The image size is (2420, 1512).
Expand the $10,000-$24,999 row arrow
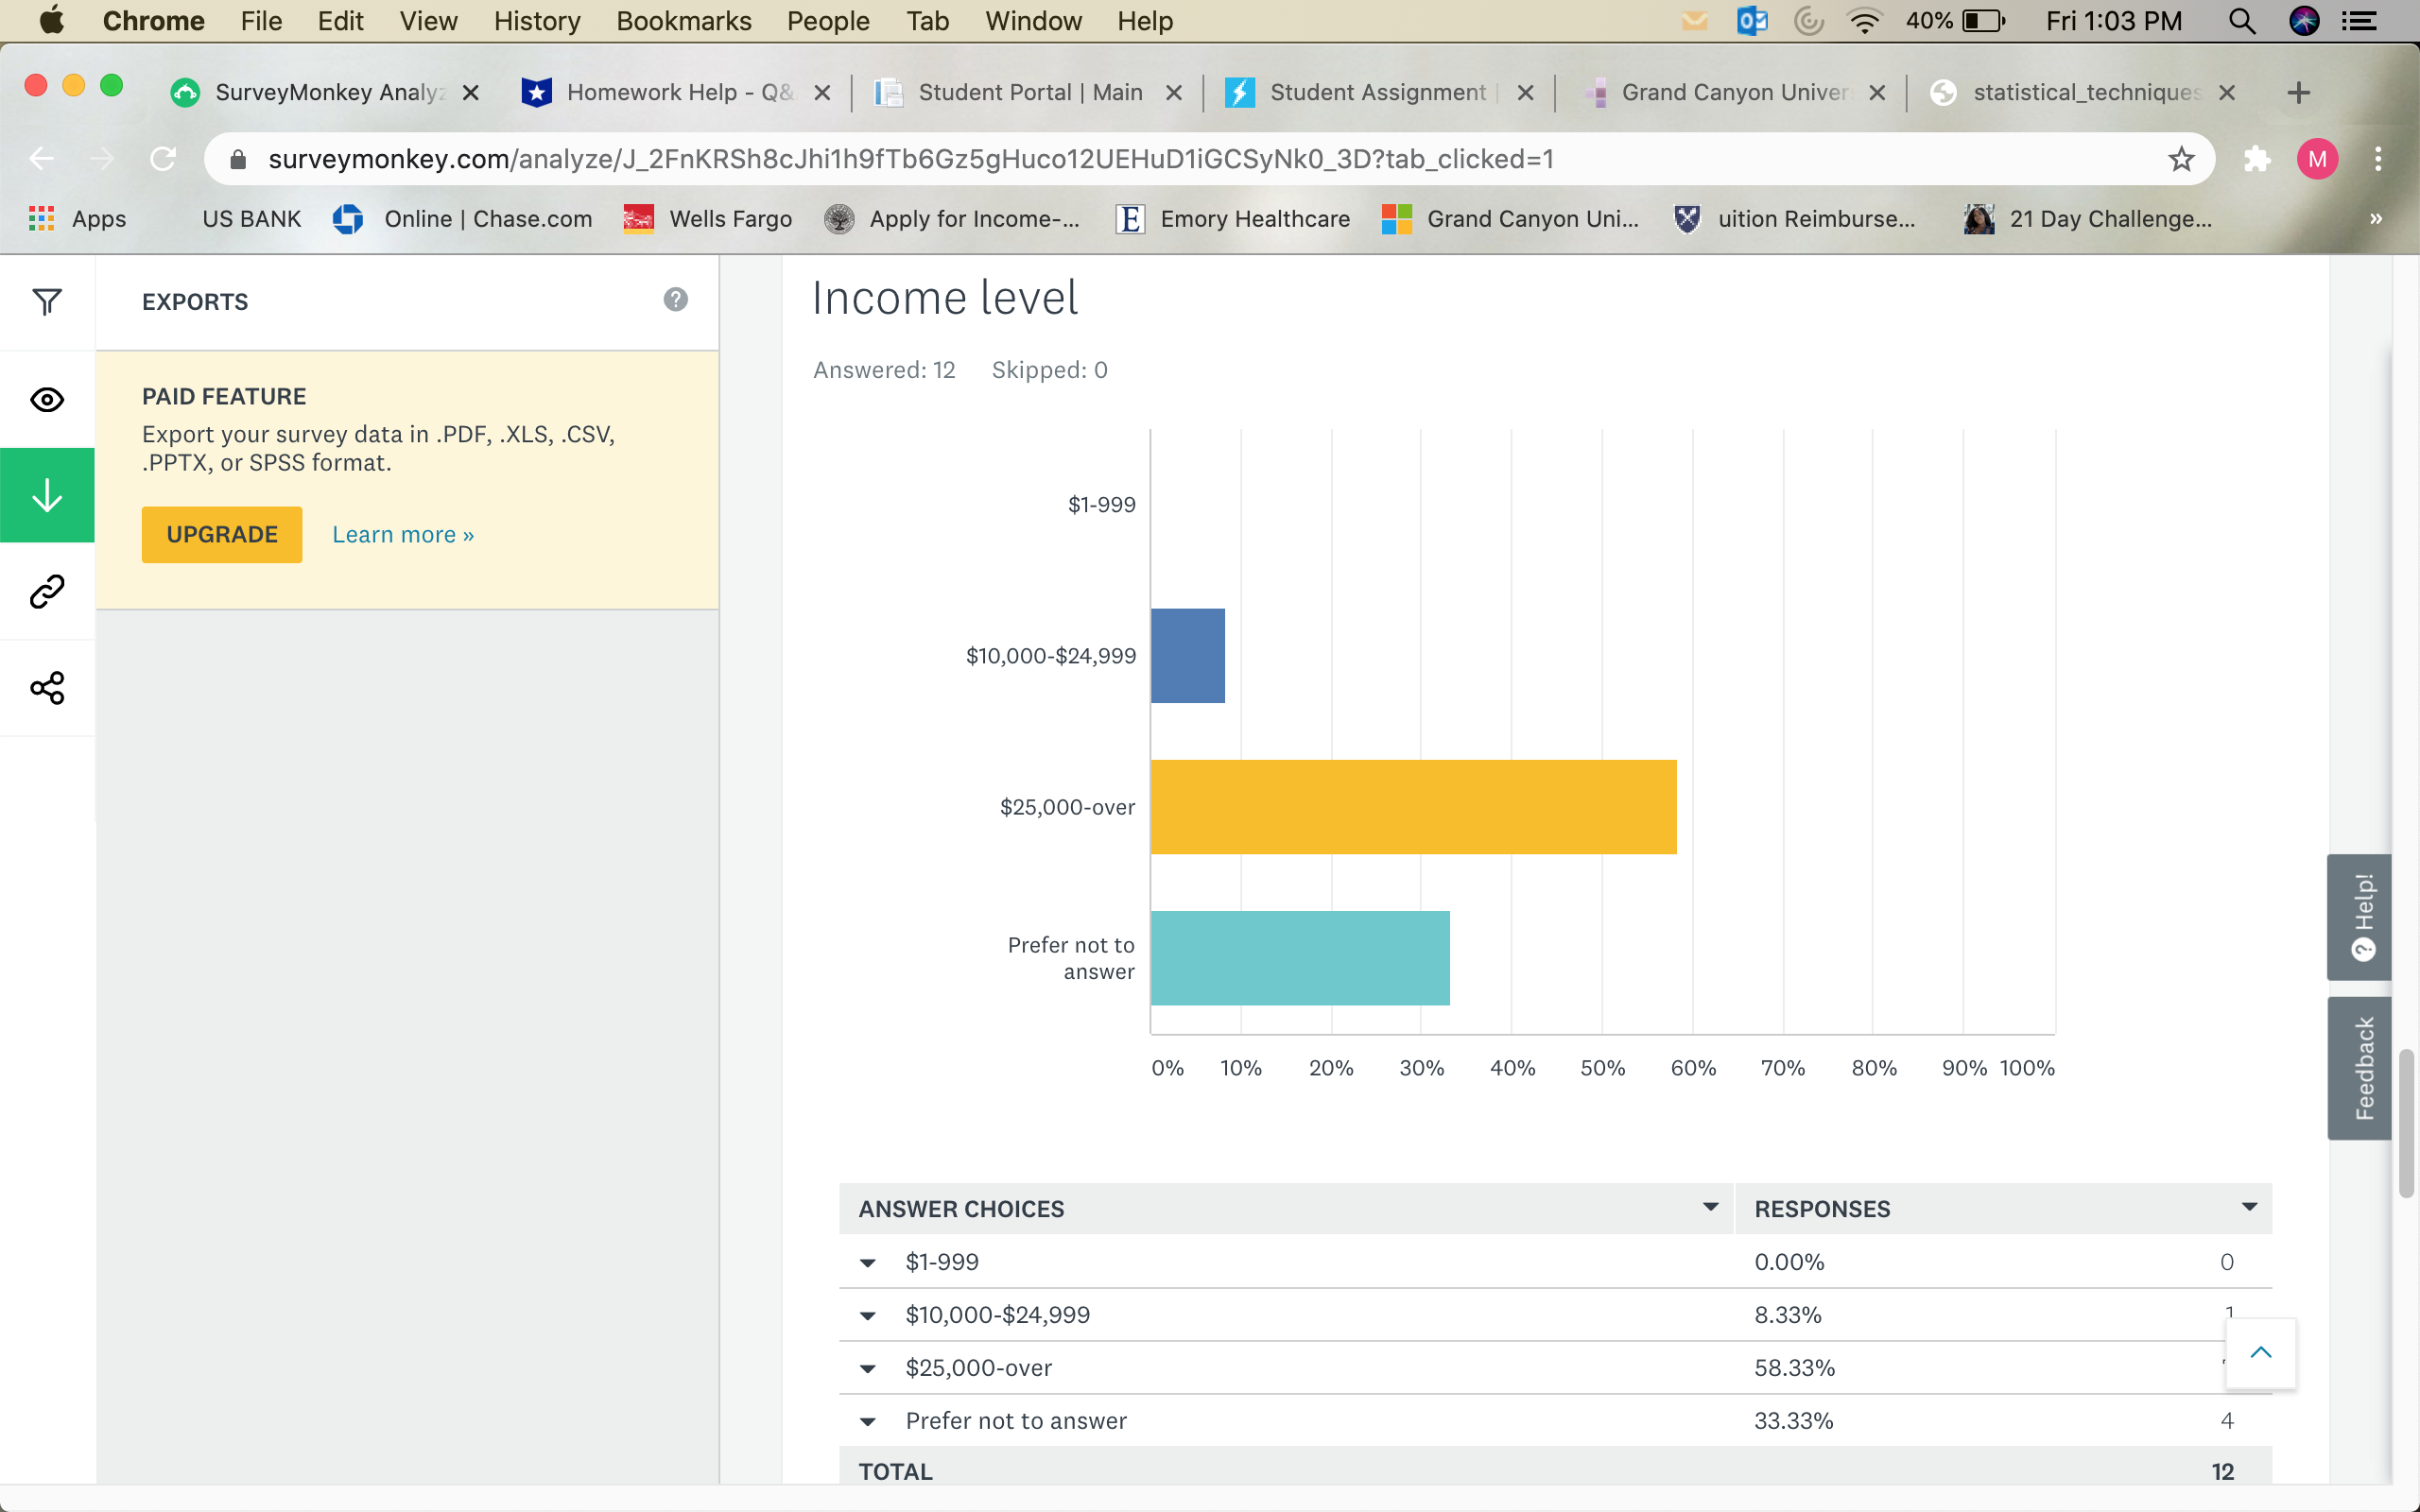click(868, 1316)
